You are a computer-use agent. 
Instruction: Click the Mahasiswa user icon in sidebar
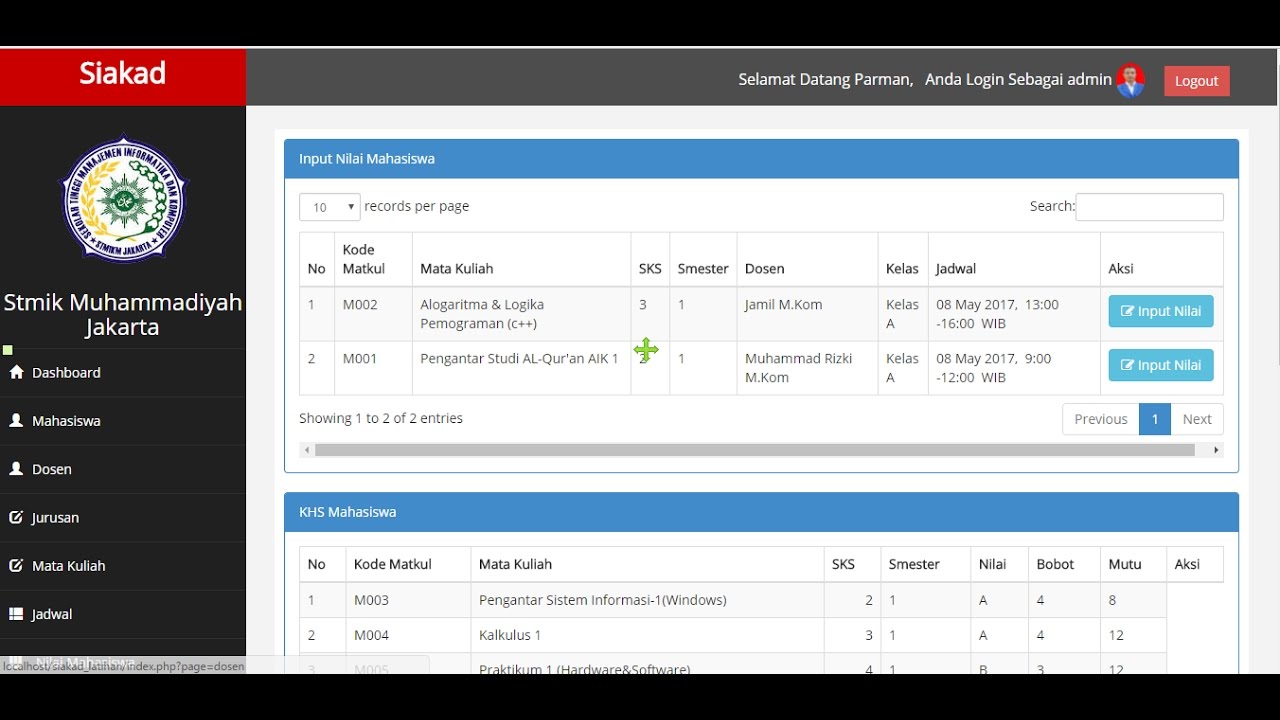16,421
